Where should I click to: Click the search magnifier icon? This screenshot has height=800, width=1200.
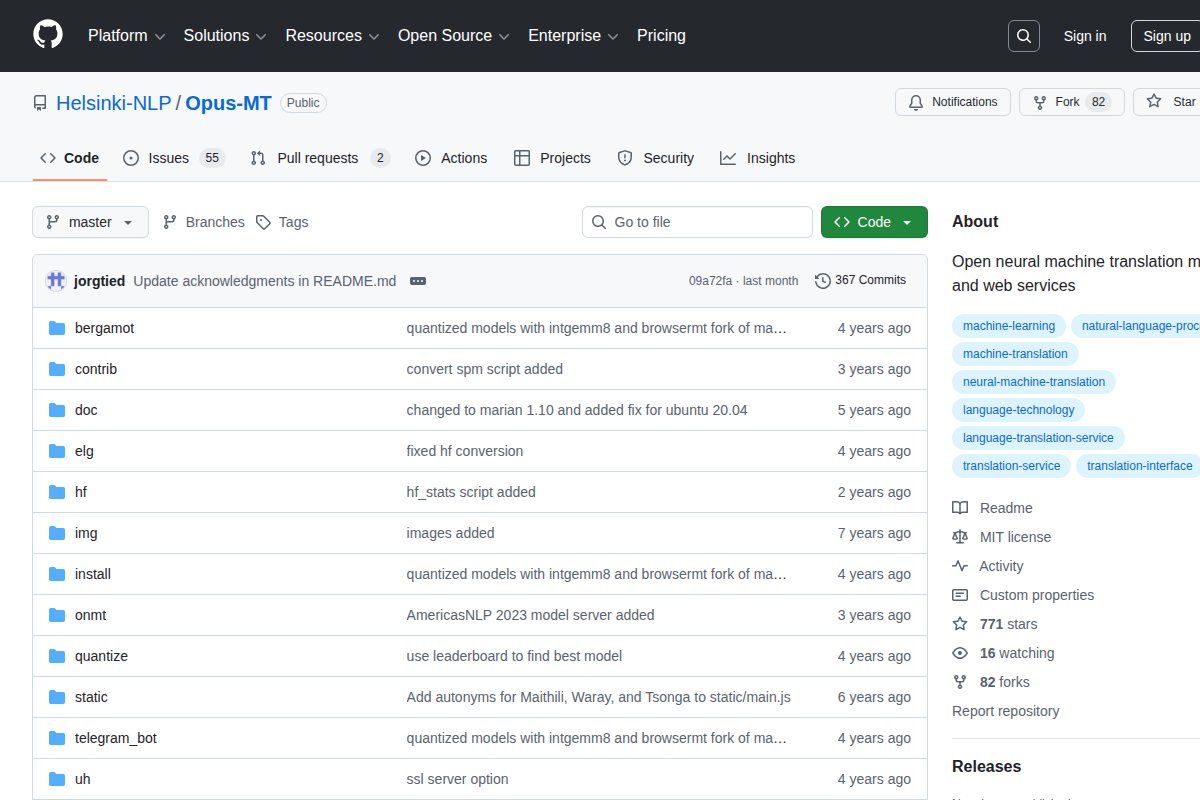point(1023,36)
